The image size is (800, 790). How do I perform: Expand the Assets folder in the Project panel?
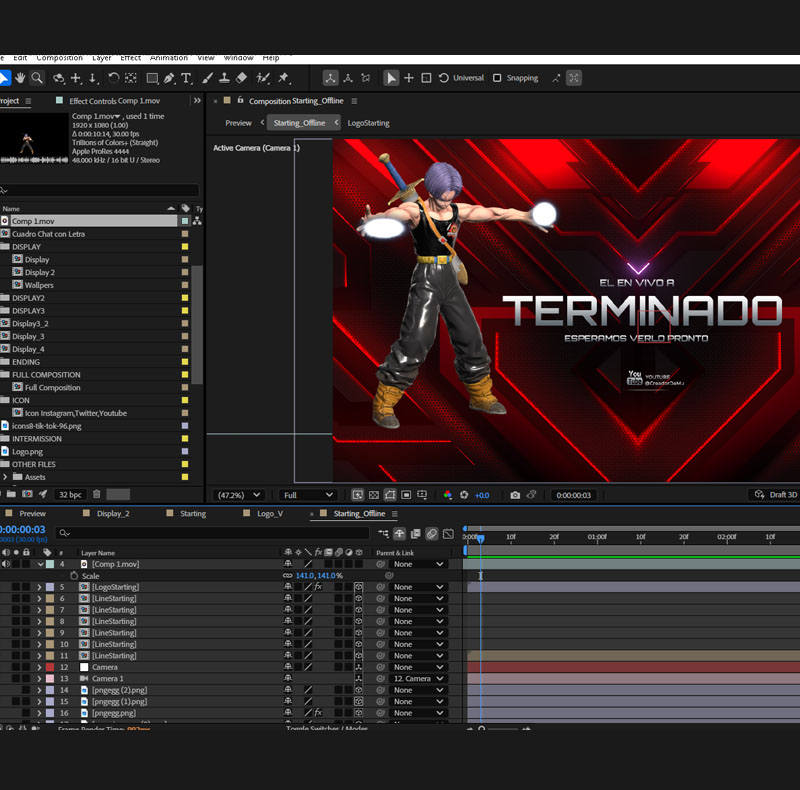coord(5,477)
